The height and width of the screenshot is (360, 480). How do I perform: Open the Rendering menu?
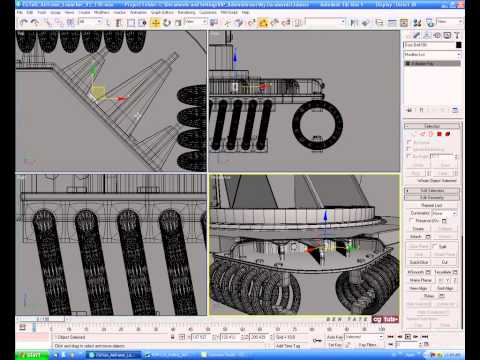pos(186,12)
